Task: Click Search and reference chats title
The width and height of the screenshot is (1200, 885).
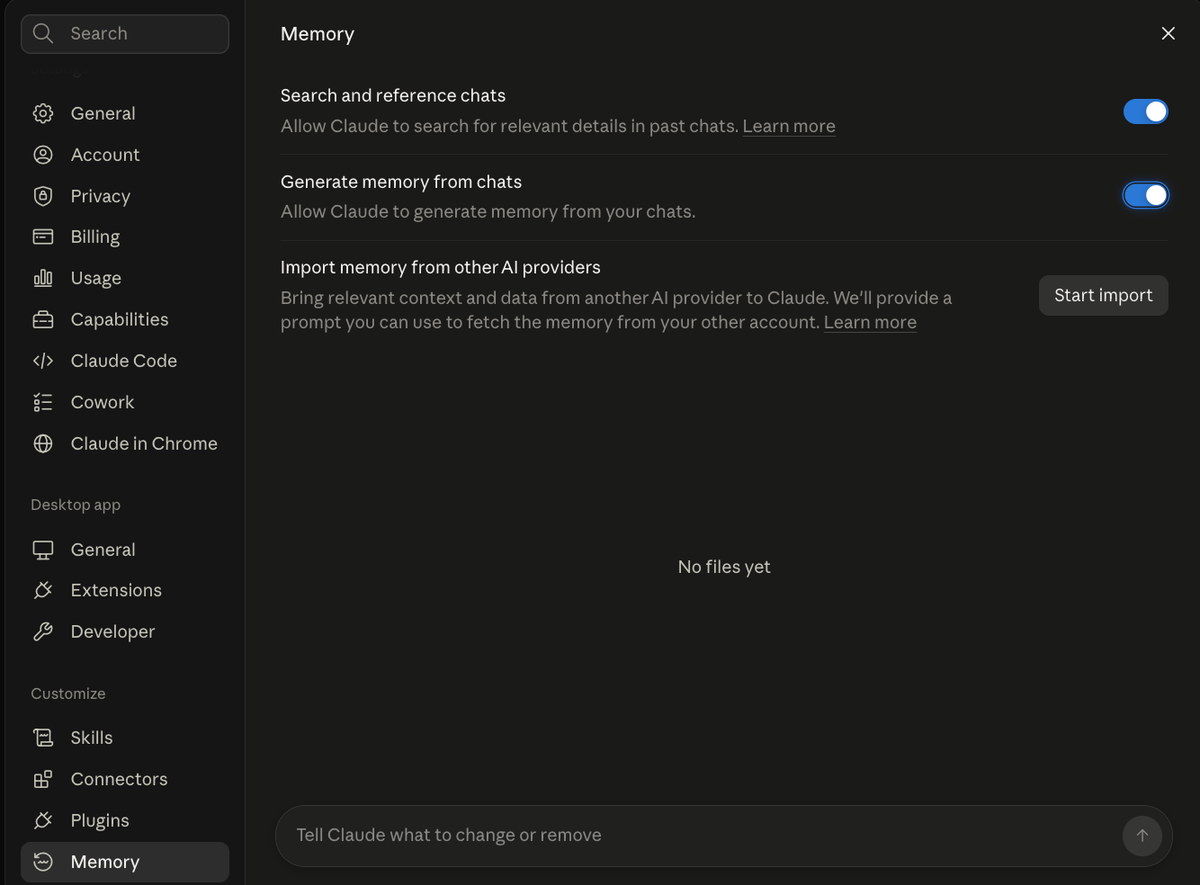Action: tap(393, 96)
